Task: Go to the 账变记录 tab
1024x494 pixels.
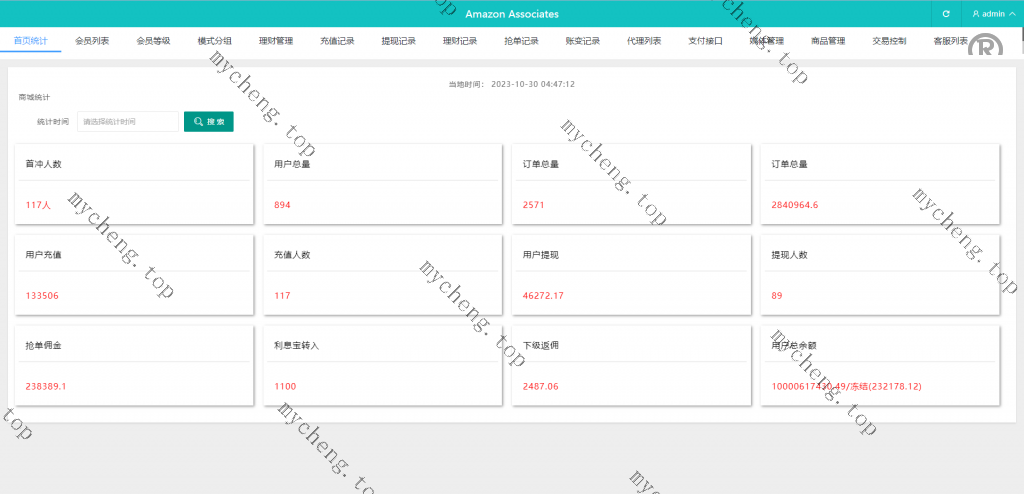Action: point(583,41)
